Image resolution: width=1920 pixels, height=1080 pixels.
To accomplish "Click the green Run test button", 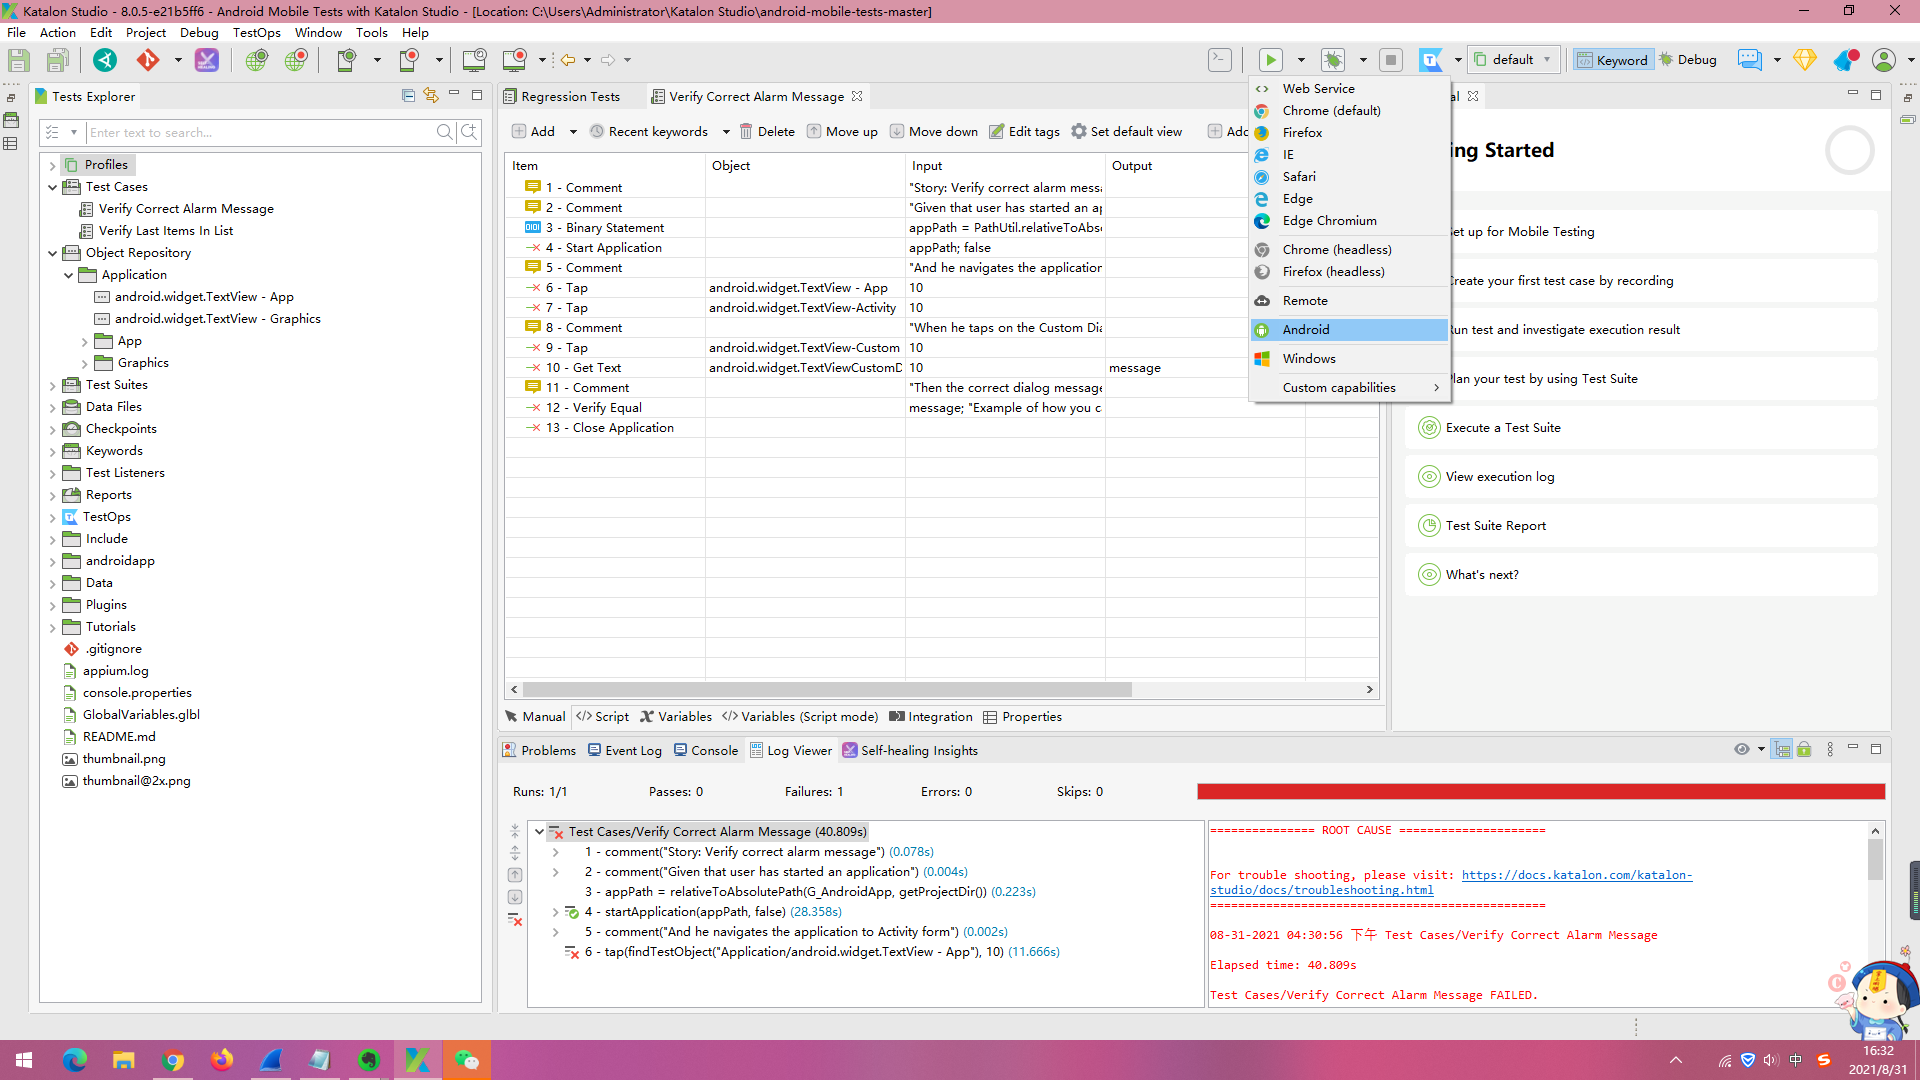I will [1270, 60].
